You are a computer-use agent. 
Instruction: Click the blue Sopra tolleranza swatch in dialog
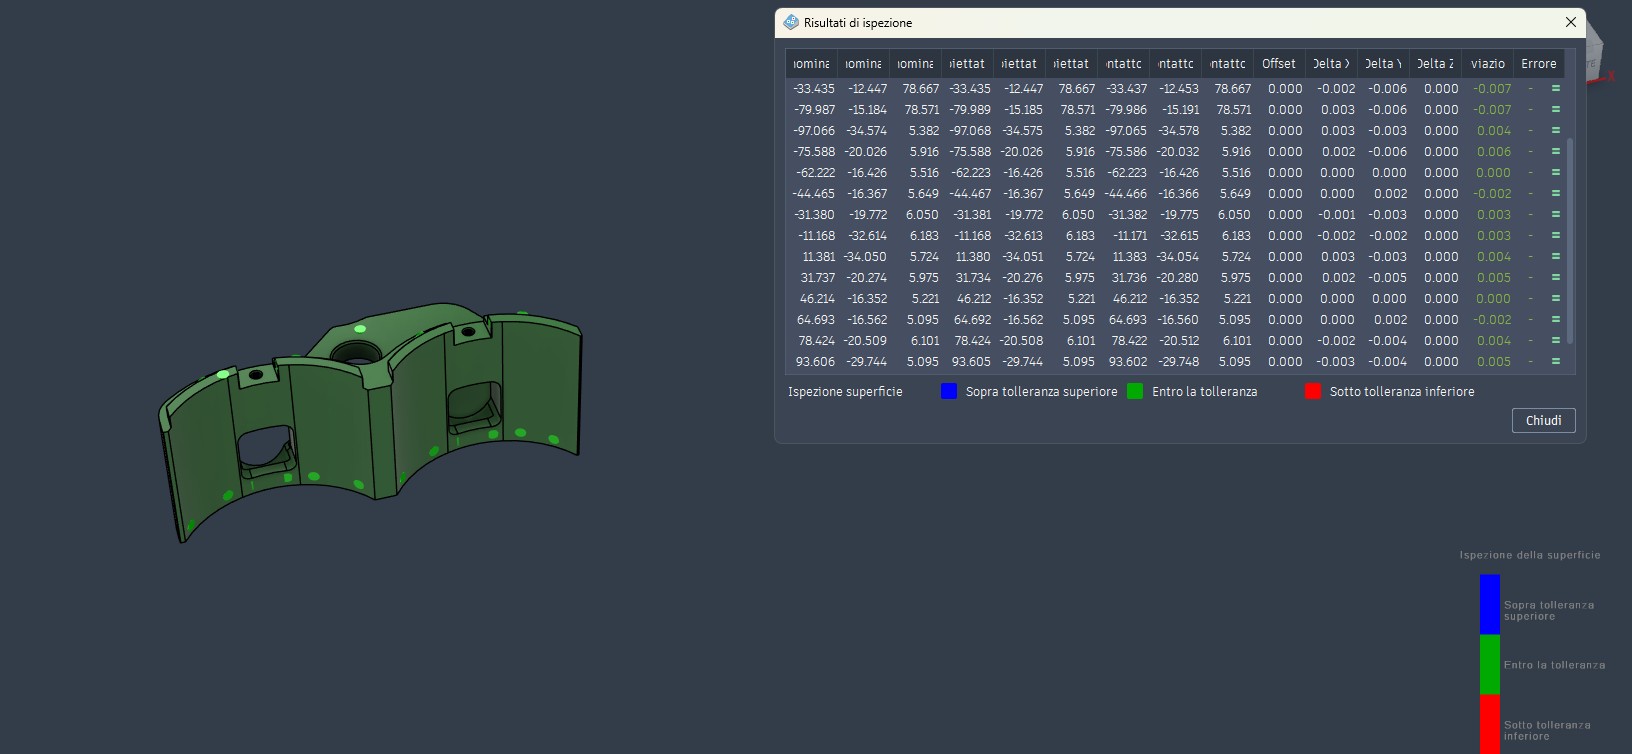point(949,391)
